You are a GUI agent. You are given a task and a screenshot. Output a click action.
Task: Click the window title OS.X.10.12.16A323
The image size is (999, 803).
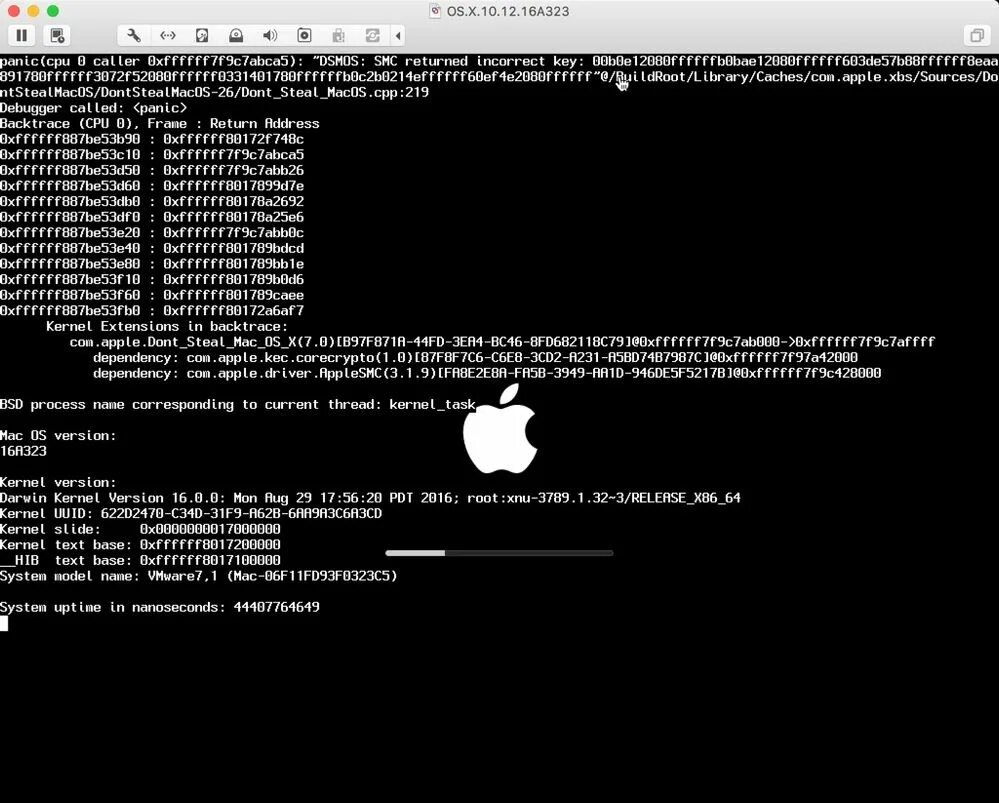[508, 11]
